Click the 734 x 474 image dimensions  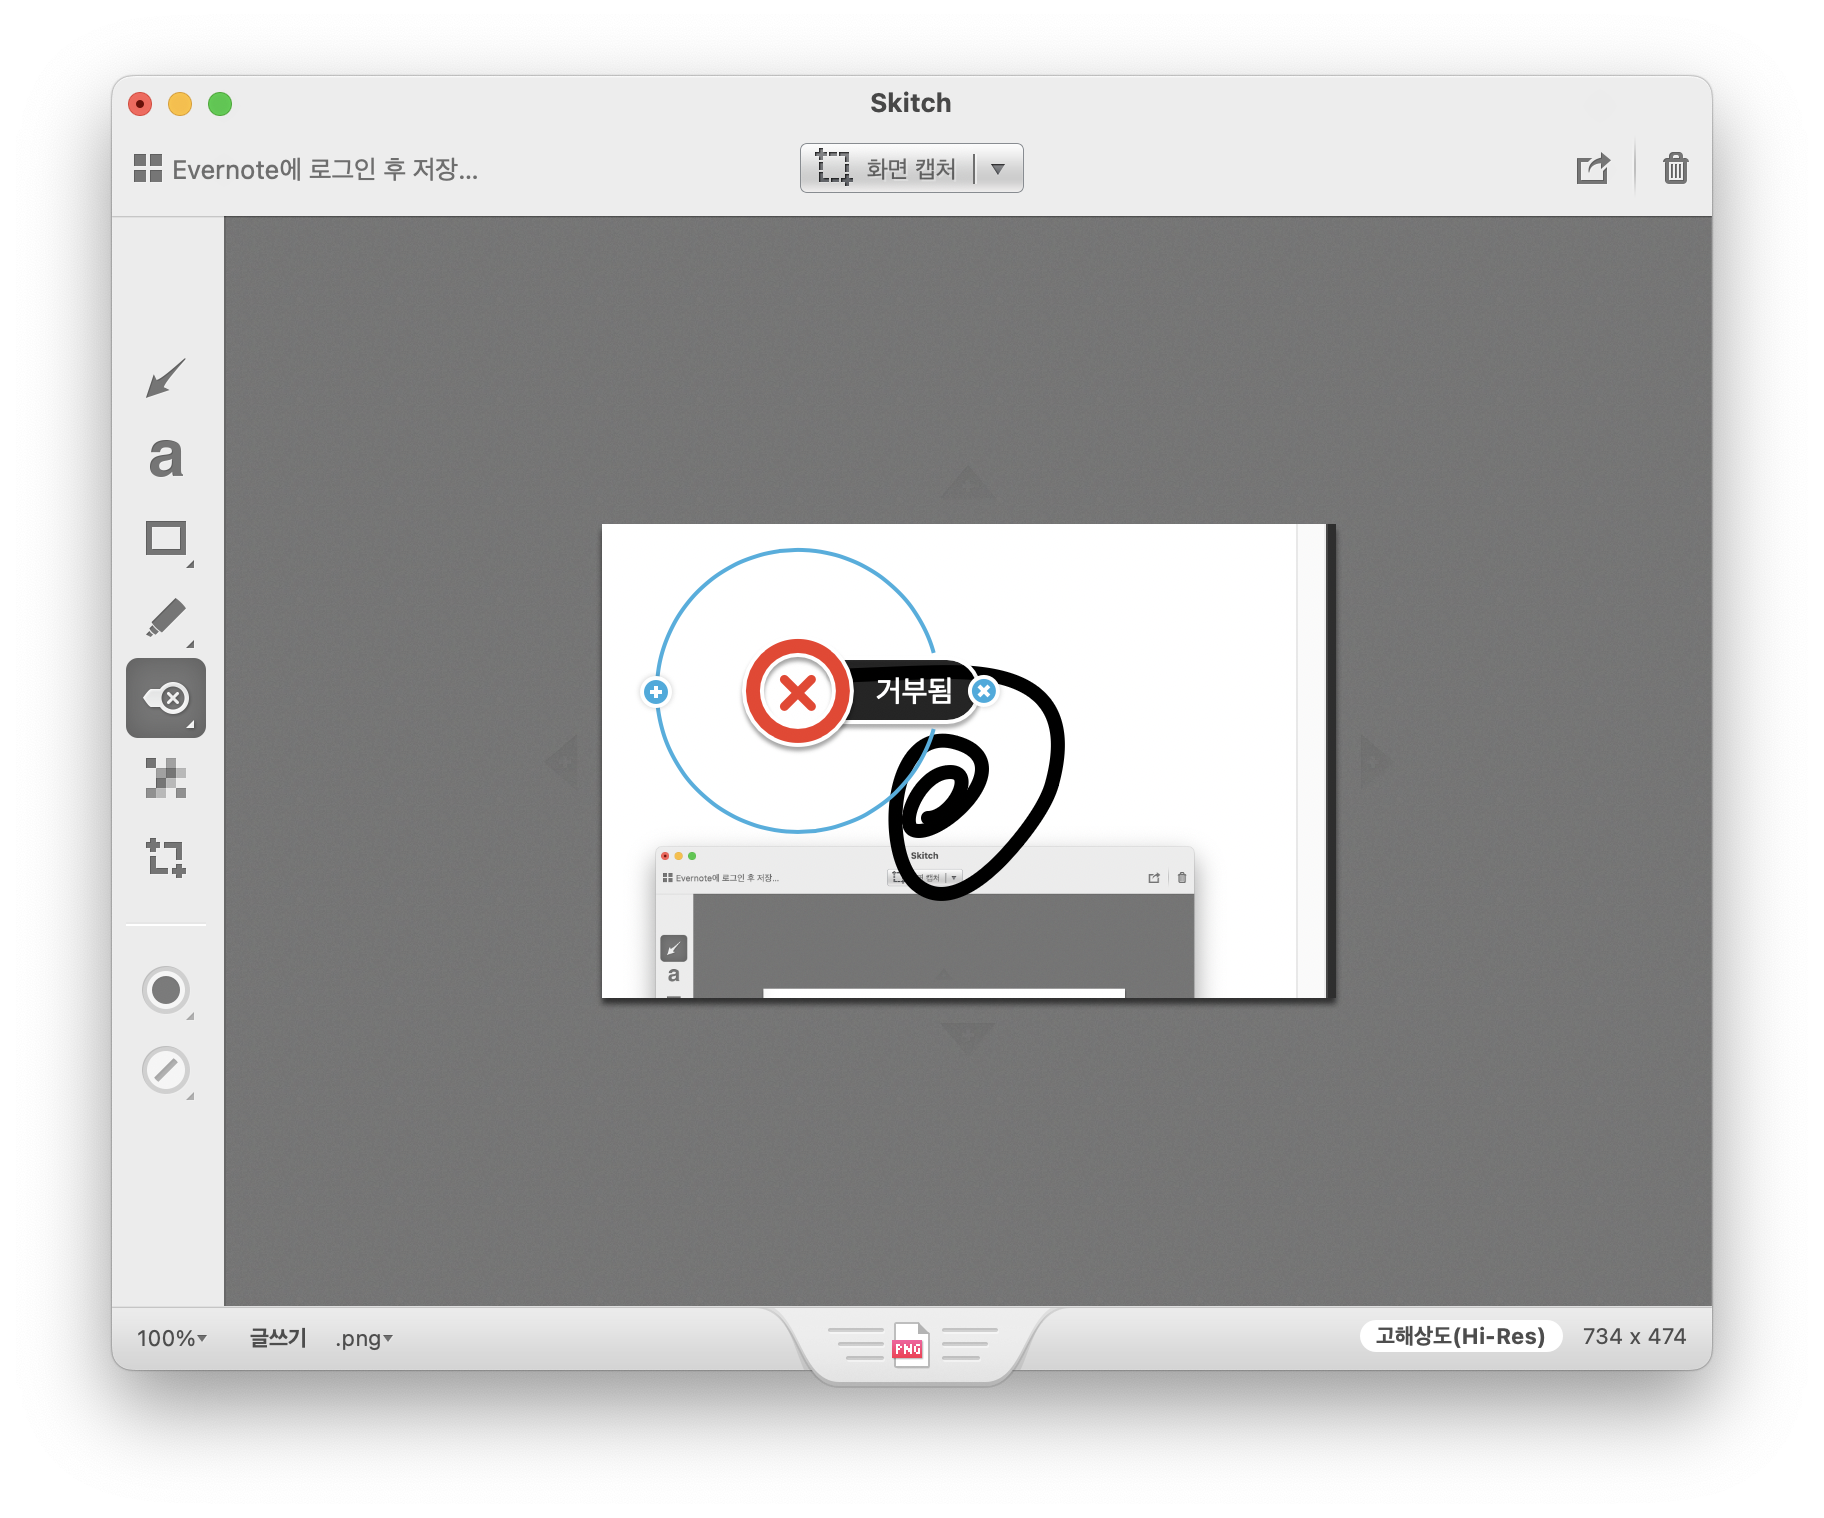pyautogui.click(x=1634, y=1336)
